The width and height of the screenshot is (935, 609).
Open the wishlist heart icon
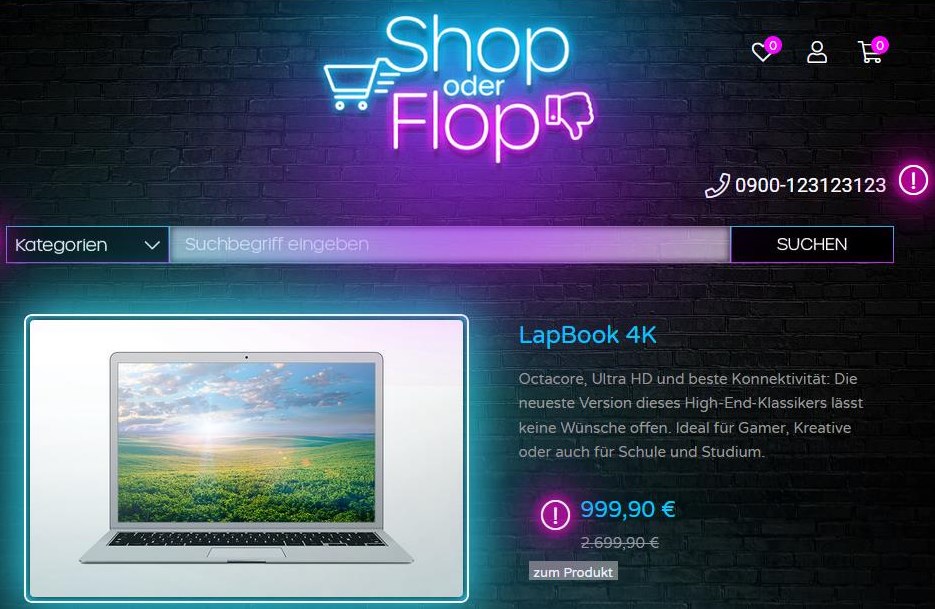click(761, 52)
